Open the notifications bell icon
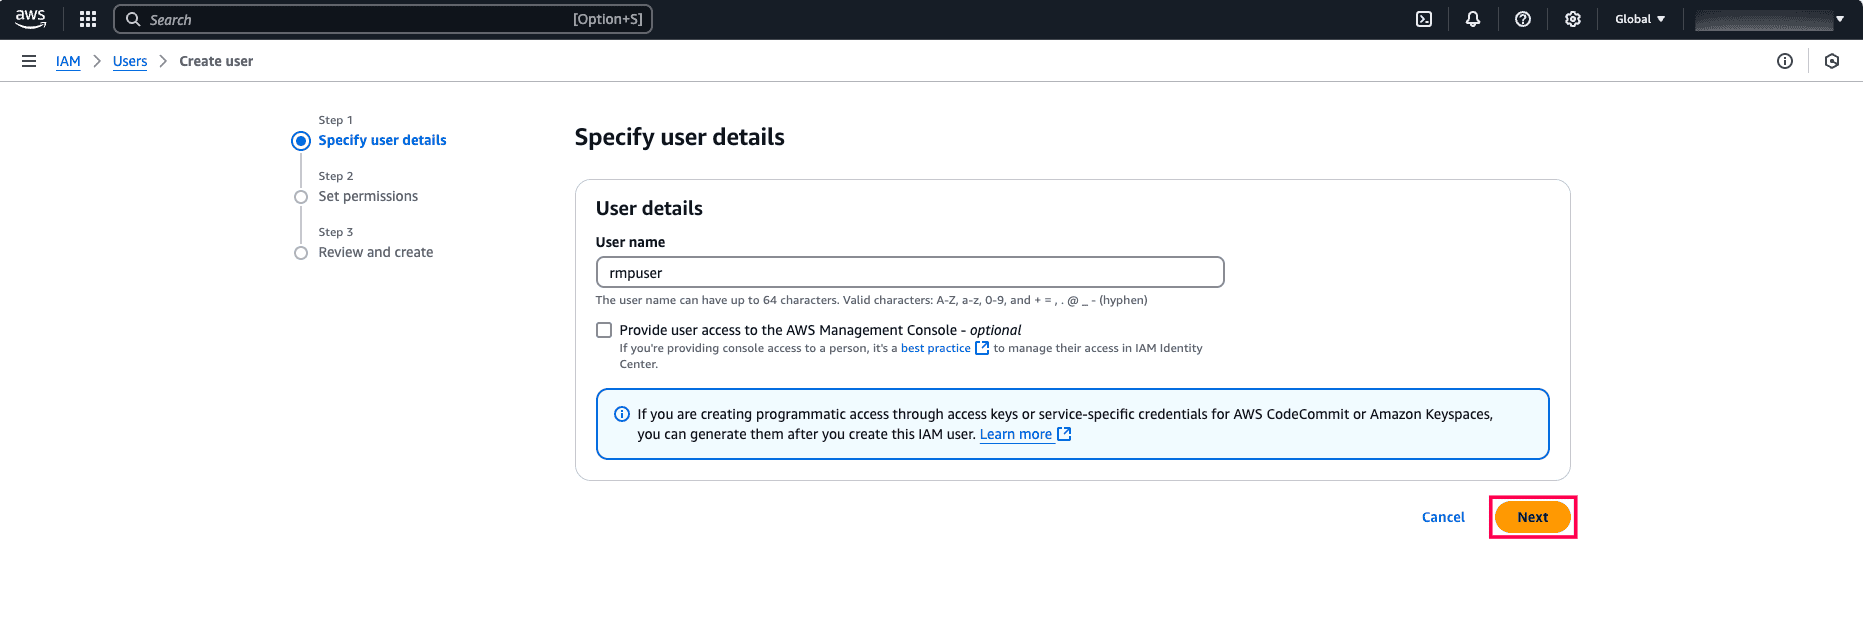This screenshot has height=624, width=1863. 1473,19
